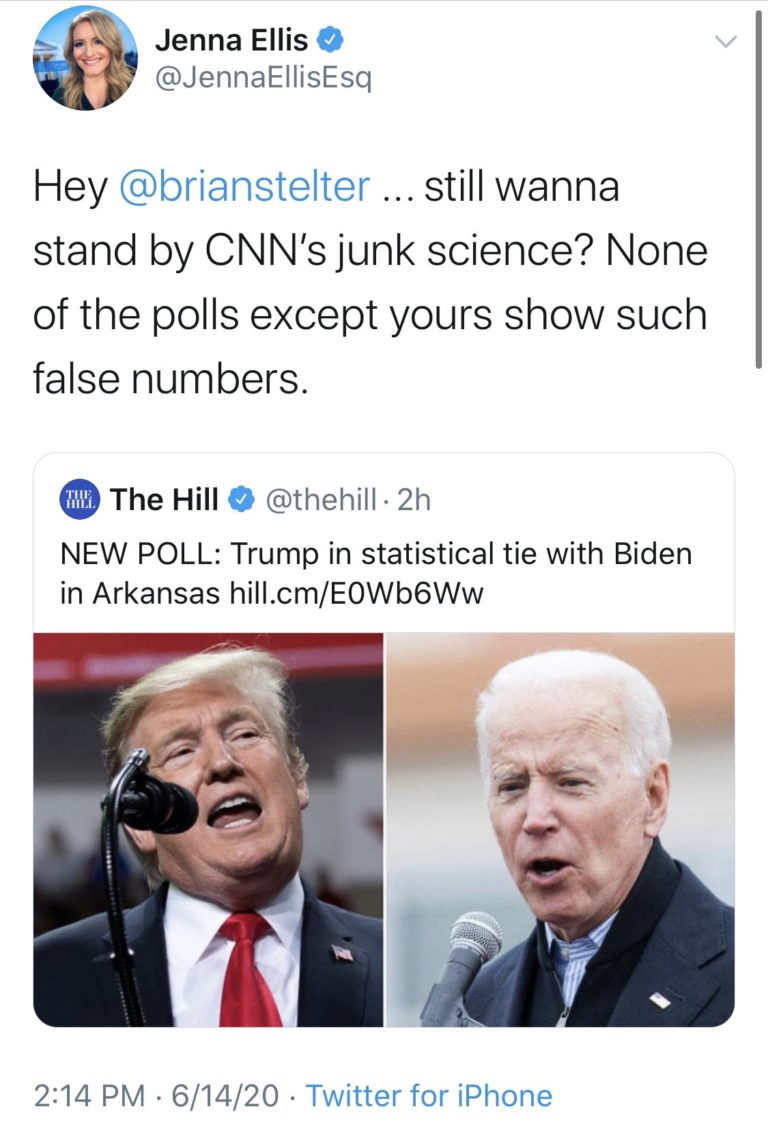Click the Jenna Ellis display name
768x1137 pixels.
click(x=231, y=40)
